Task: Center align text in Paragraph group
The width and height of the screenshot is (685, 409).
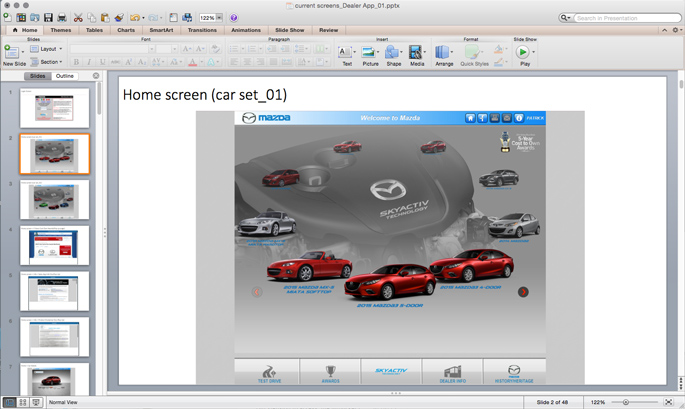Action: coord(247,62)
